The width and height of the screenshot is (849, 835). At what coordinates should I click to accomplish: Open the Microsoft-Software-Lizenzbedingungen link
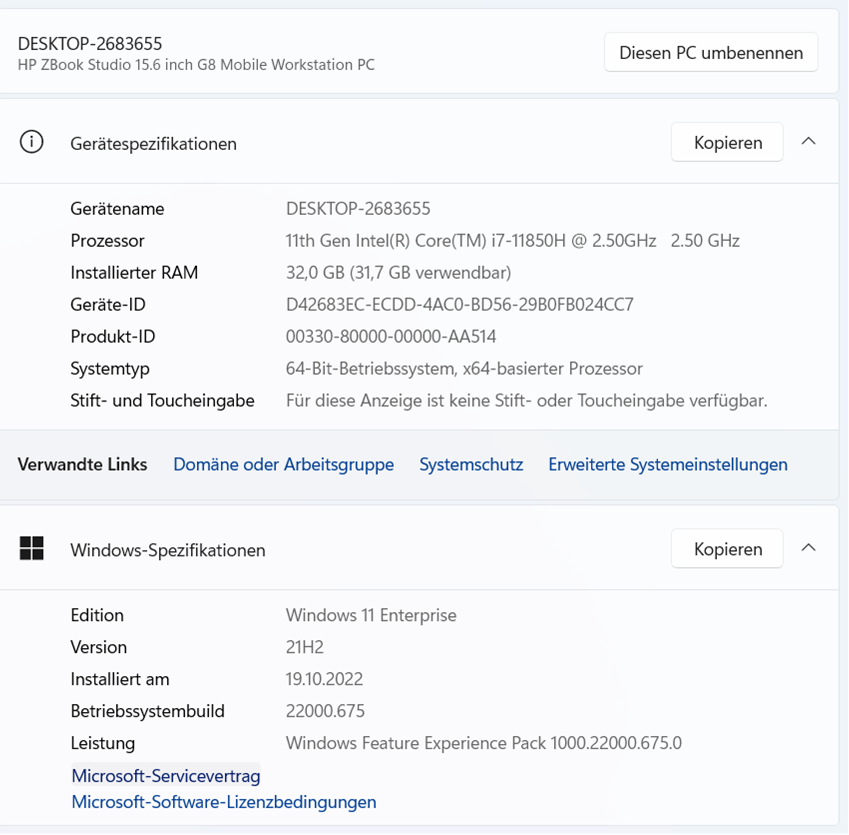(224, 802)
